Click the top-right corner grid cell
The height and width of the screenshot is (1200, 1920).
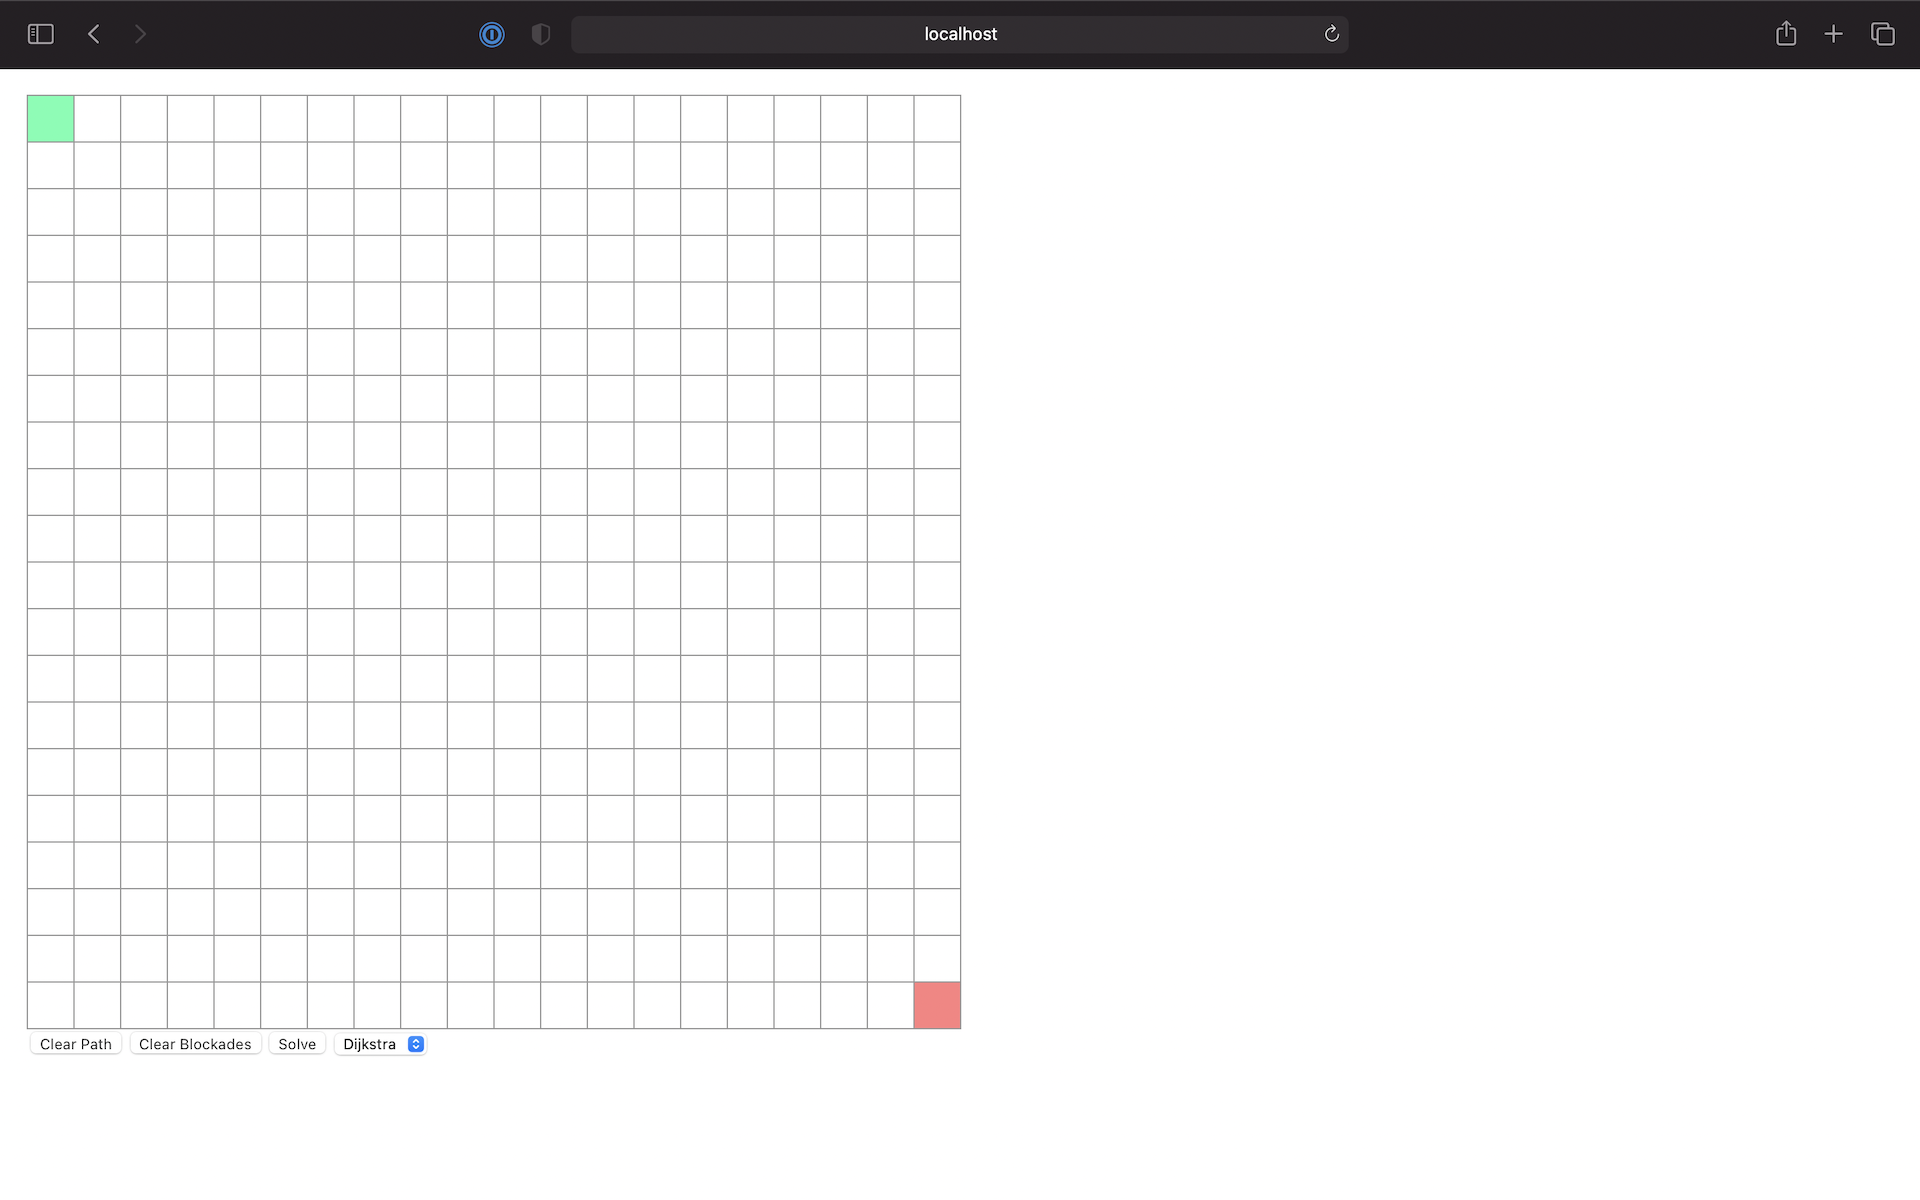pyautogui.click(x=936, y=118)
